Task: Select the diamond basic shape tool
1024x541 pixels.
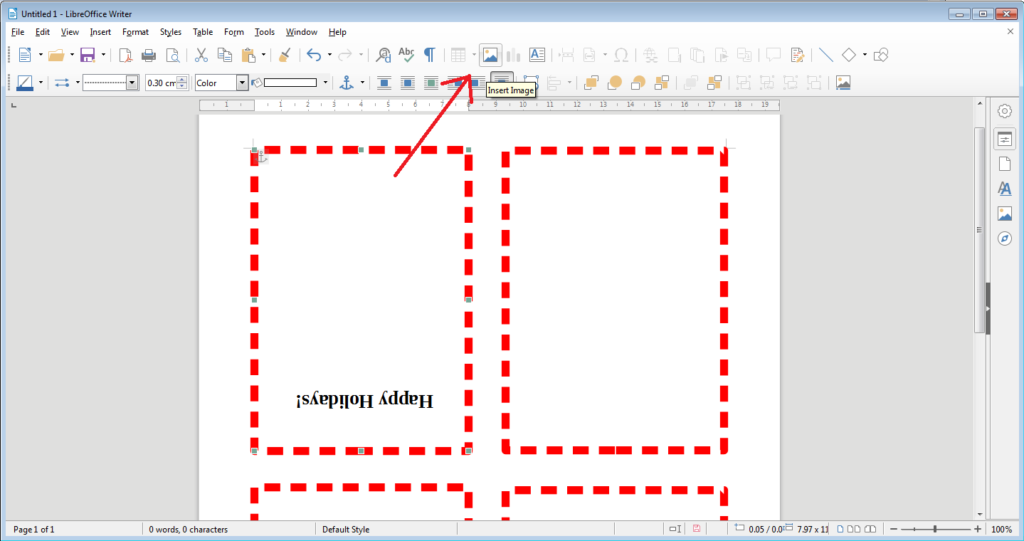Action: click(x=849, y=55)
